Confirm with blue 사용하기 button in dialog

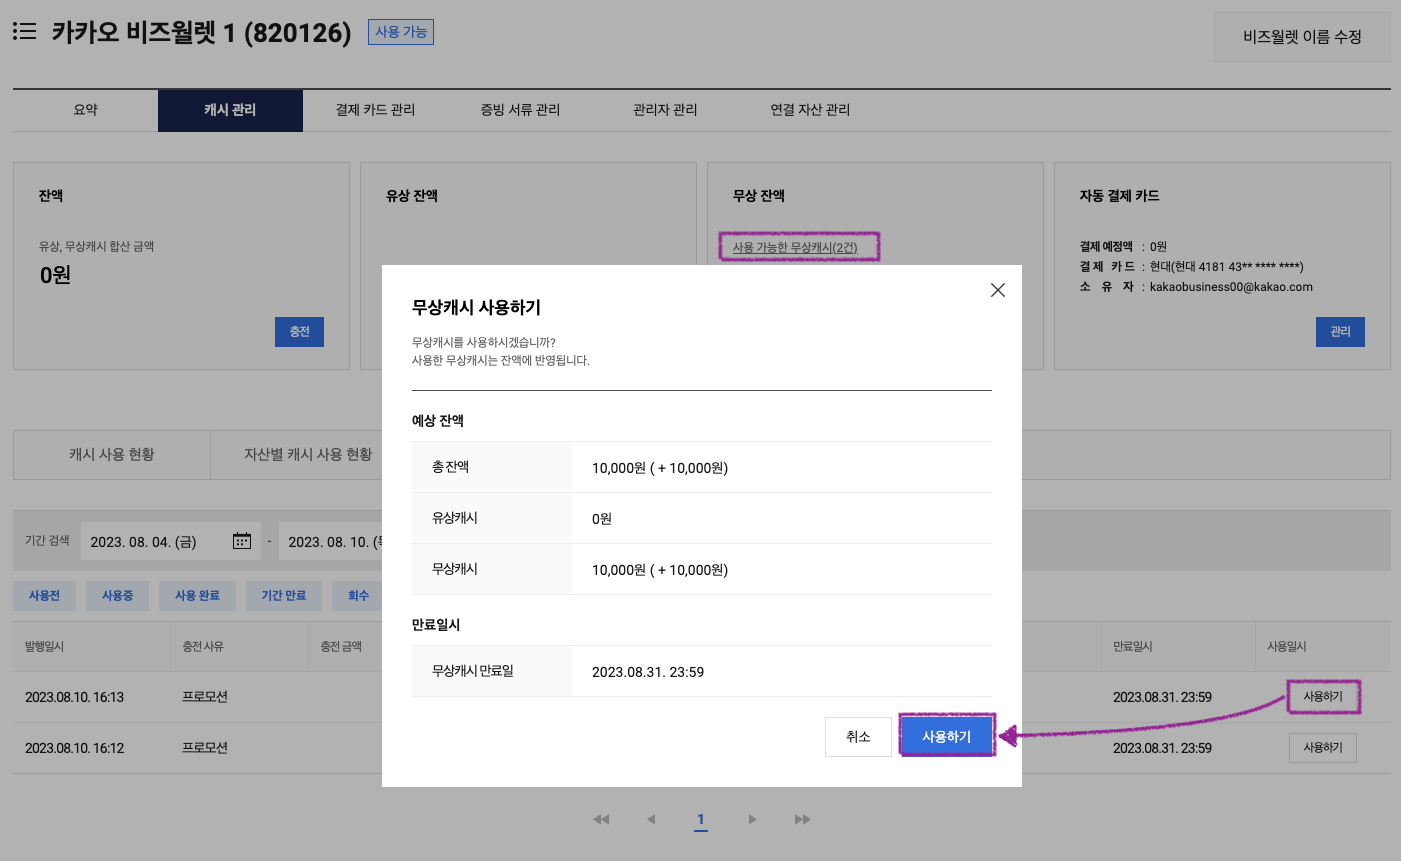946,736
